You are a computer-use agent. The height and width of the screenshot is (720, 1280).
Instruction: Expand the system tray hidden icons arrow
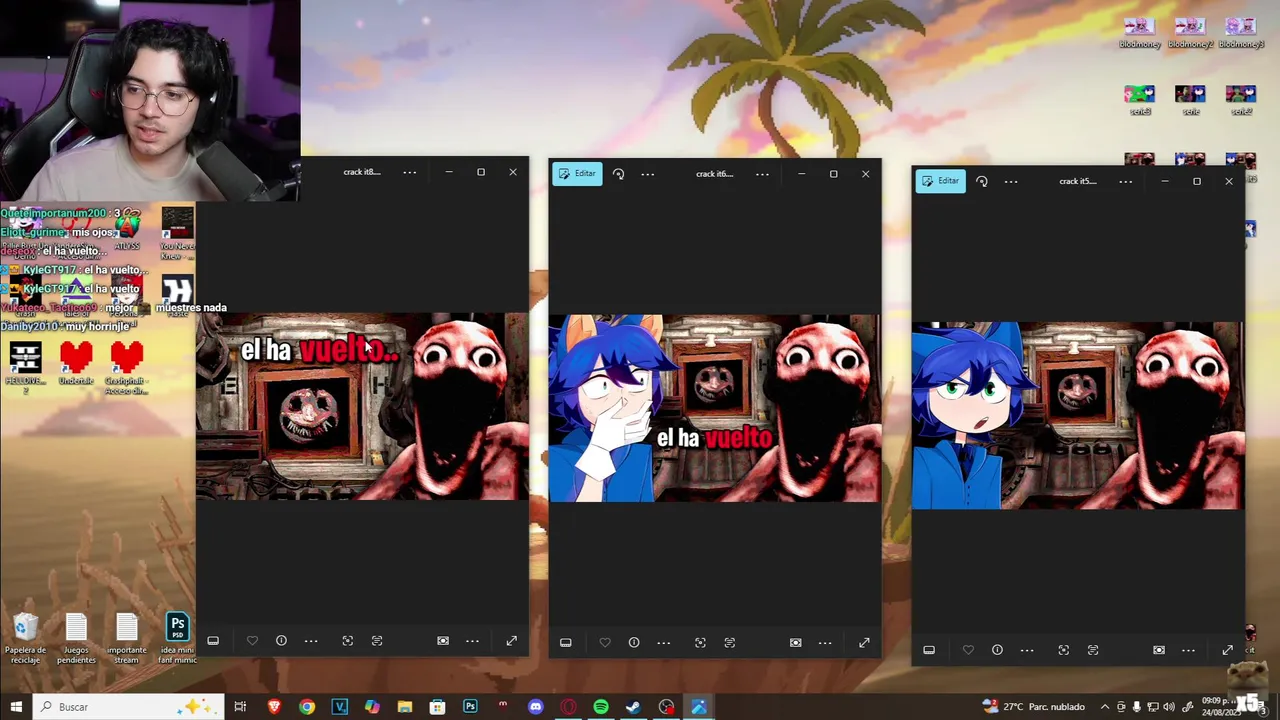click(x=1105, y=707)
